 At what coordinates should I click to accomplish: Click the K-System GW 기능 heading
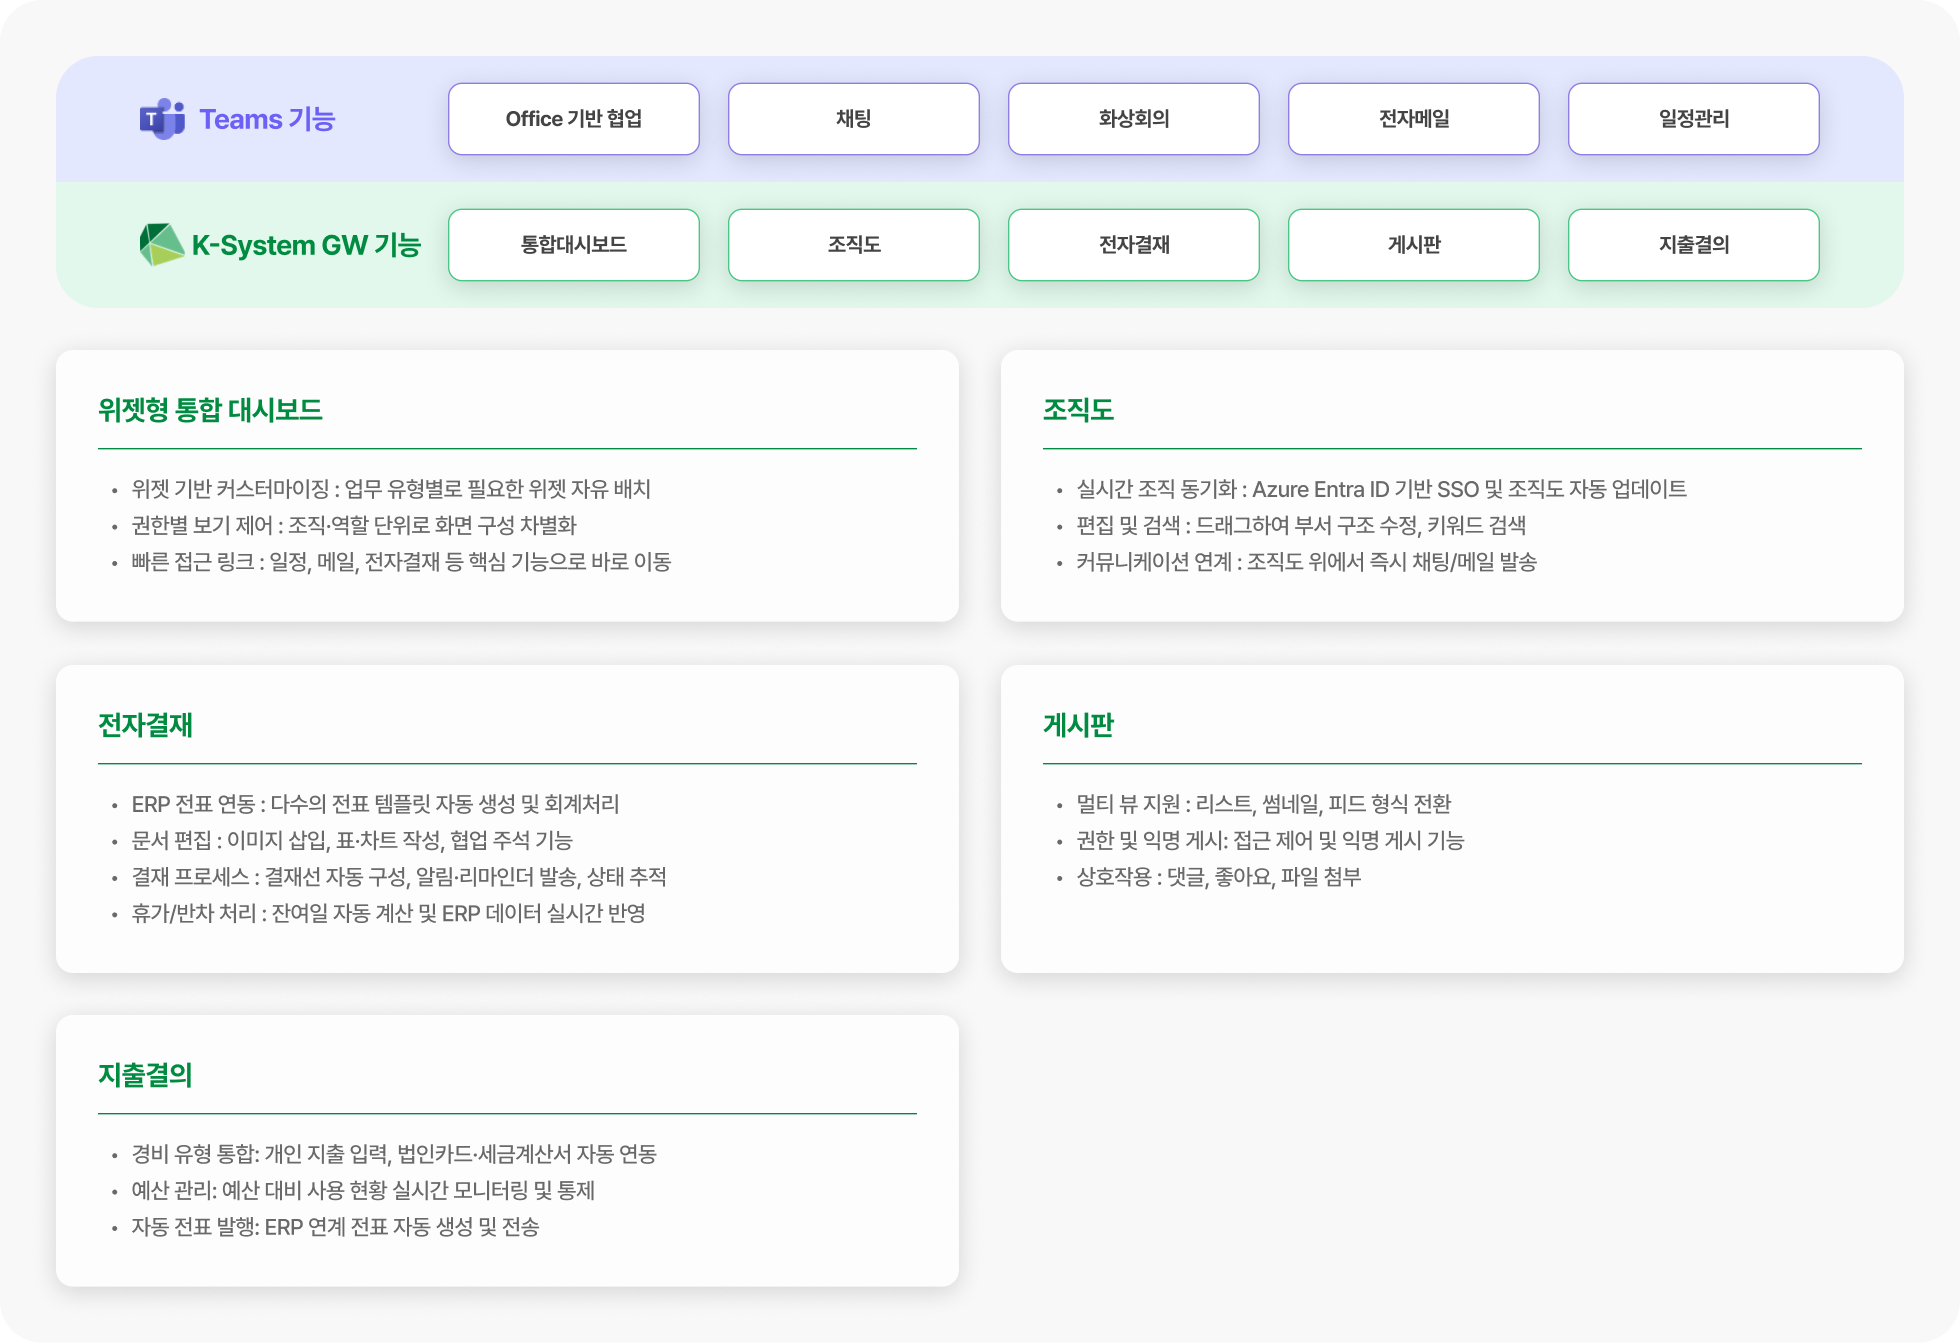coord(306,245)
